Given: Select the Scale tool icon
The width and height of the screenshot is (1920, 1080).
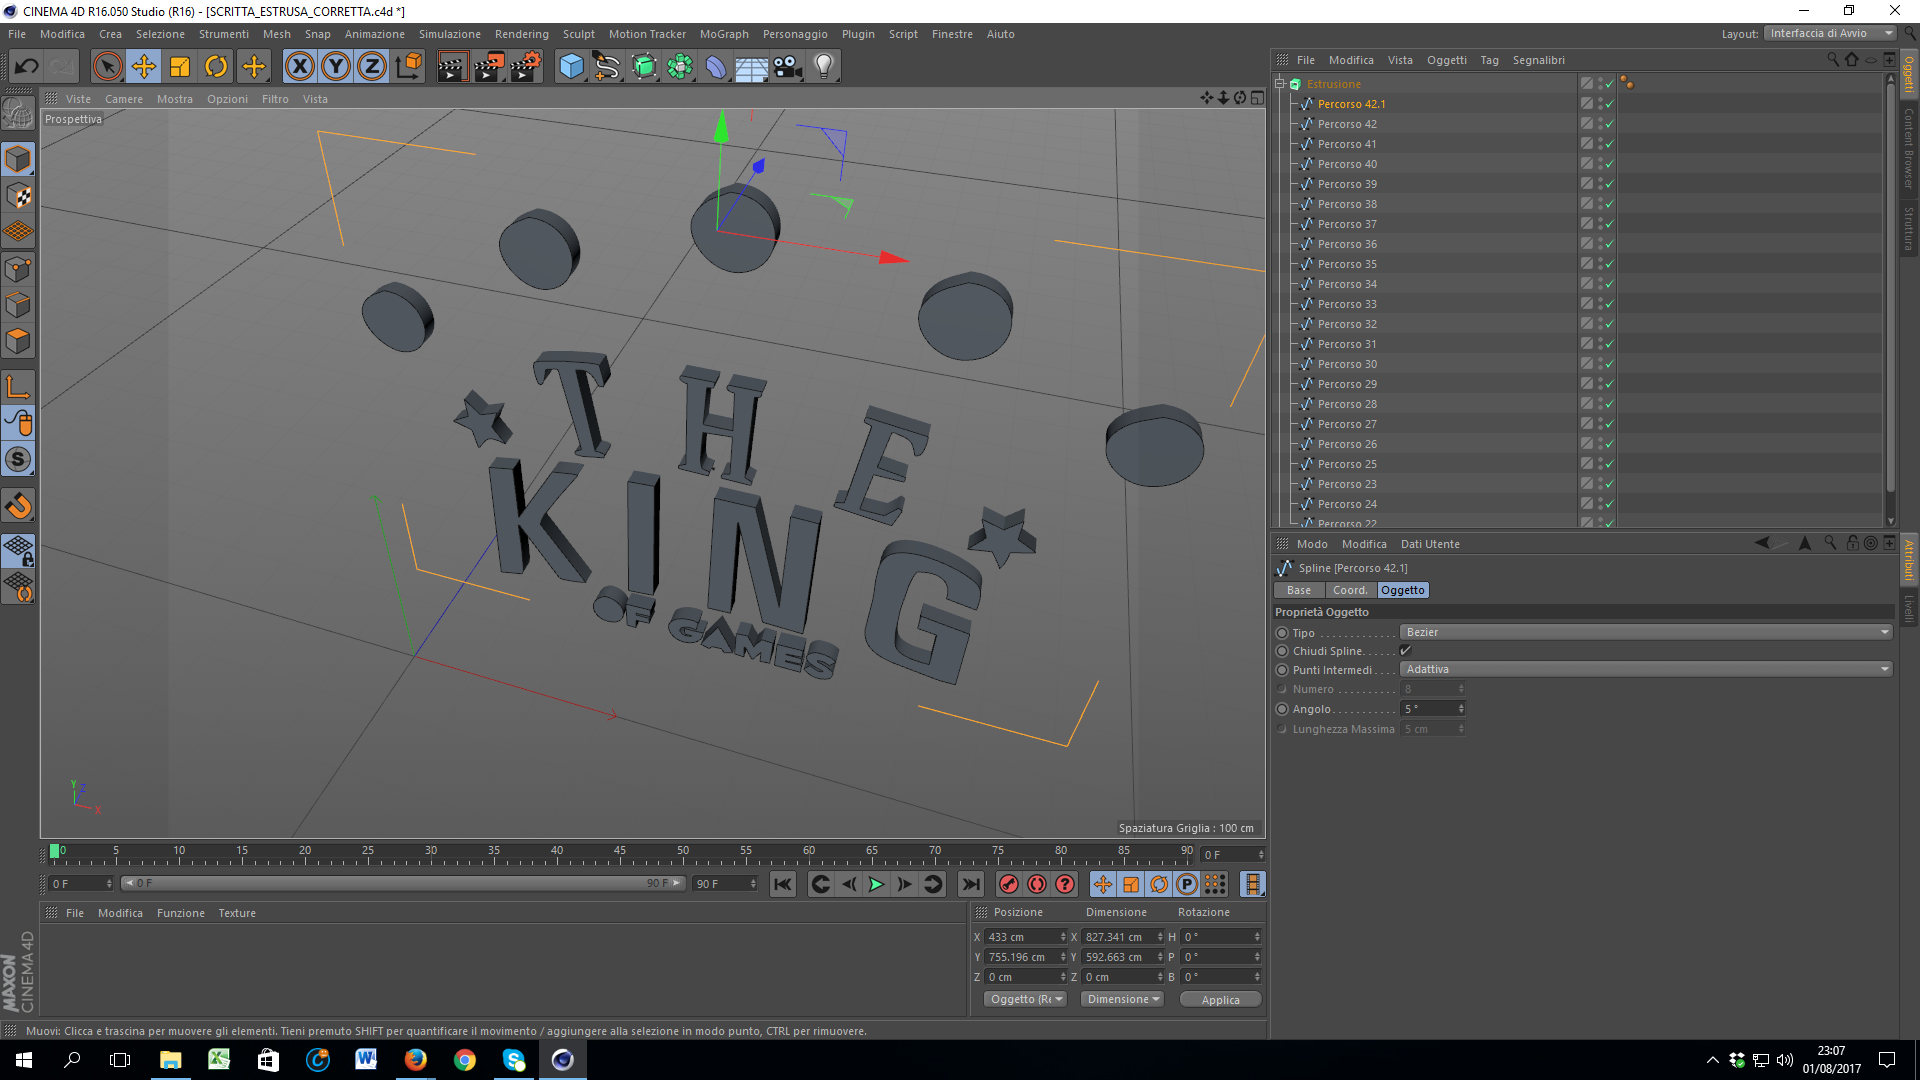Looking at the screenshot, I should coord(180,67).
